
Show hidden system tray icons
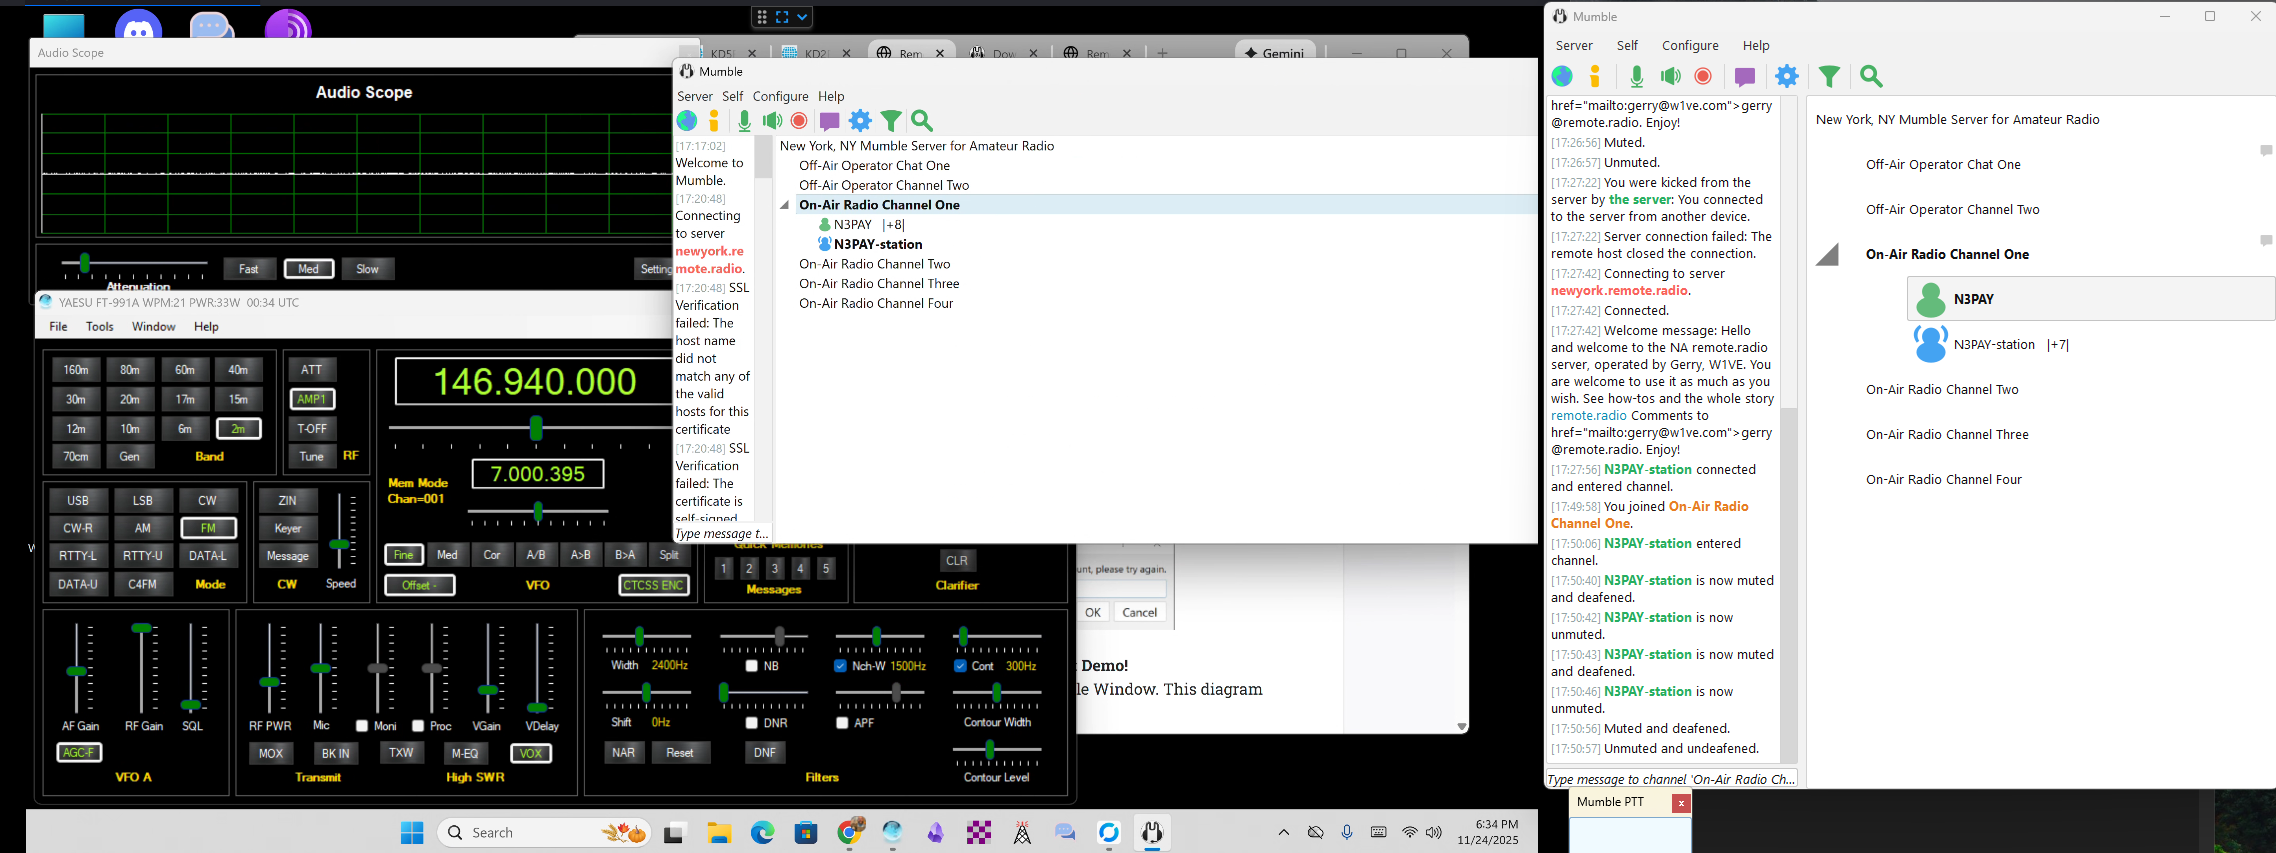(x=1284, y=832)
